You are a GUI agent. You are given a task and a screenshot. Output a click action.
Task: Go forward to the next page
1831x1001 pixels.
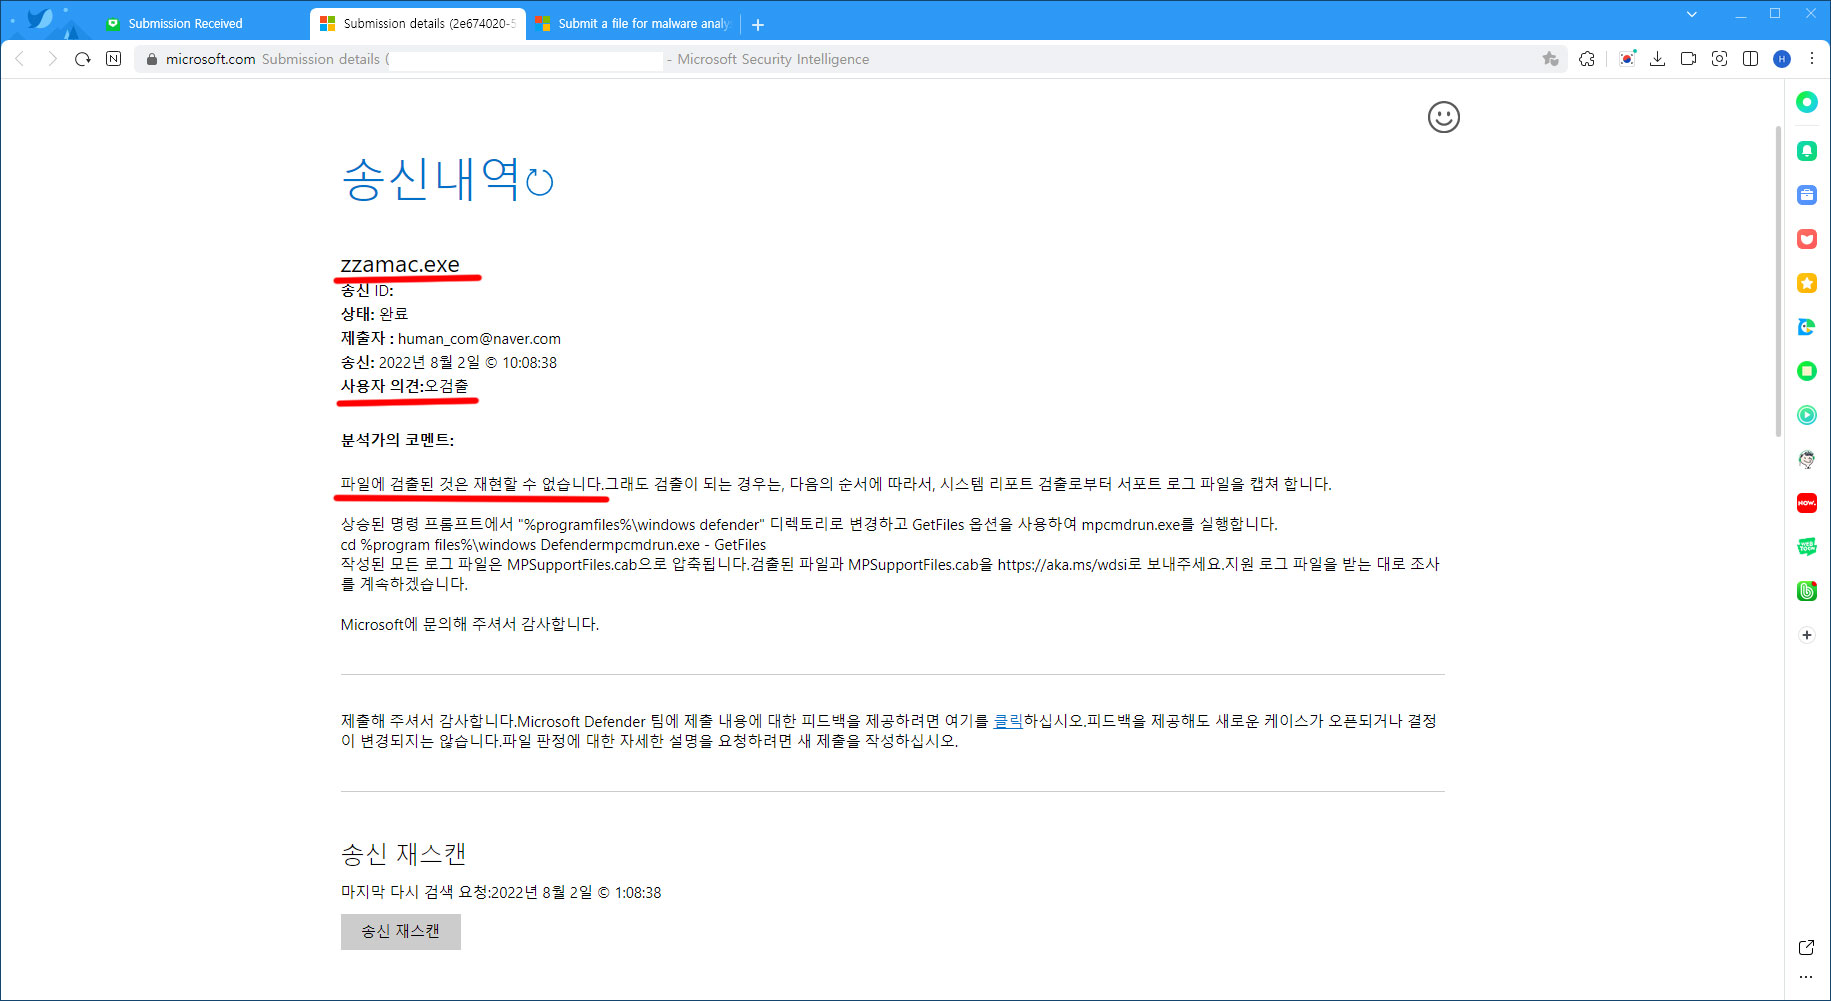click(52, 59)
